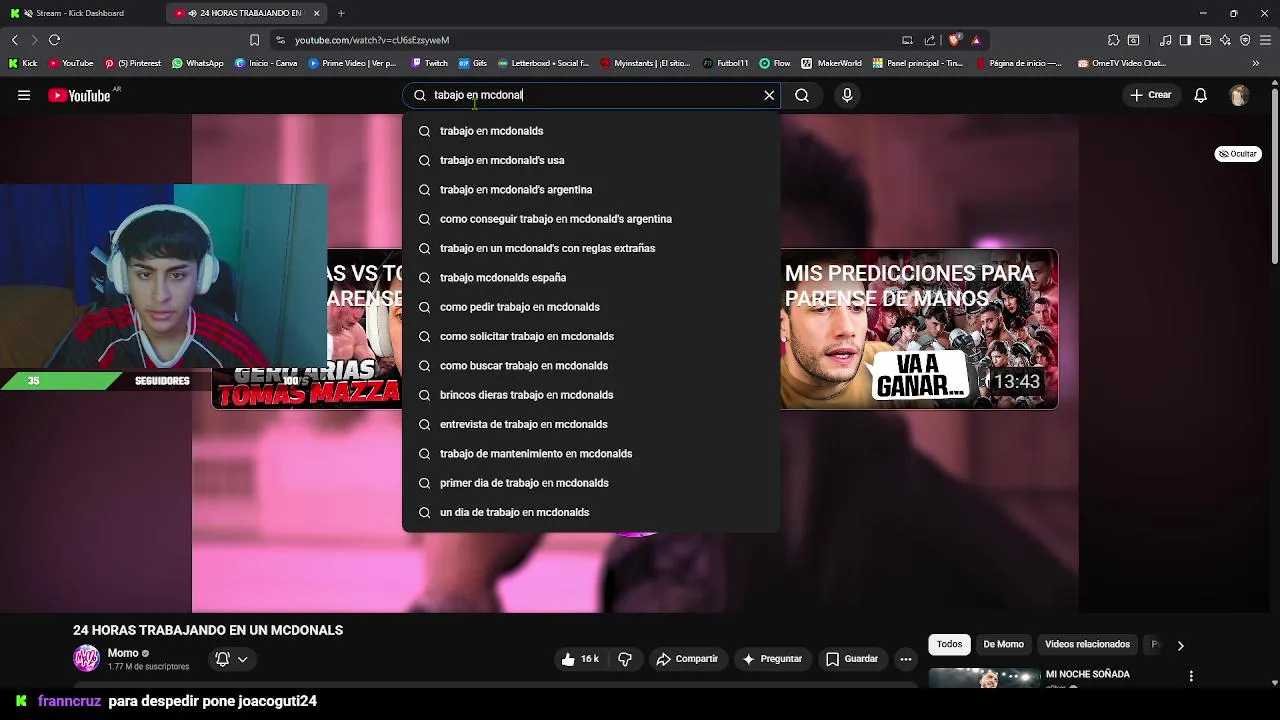Clear the search box with the X

click(769, 95)
